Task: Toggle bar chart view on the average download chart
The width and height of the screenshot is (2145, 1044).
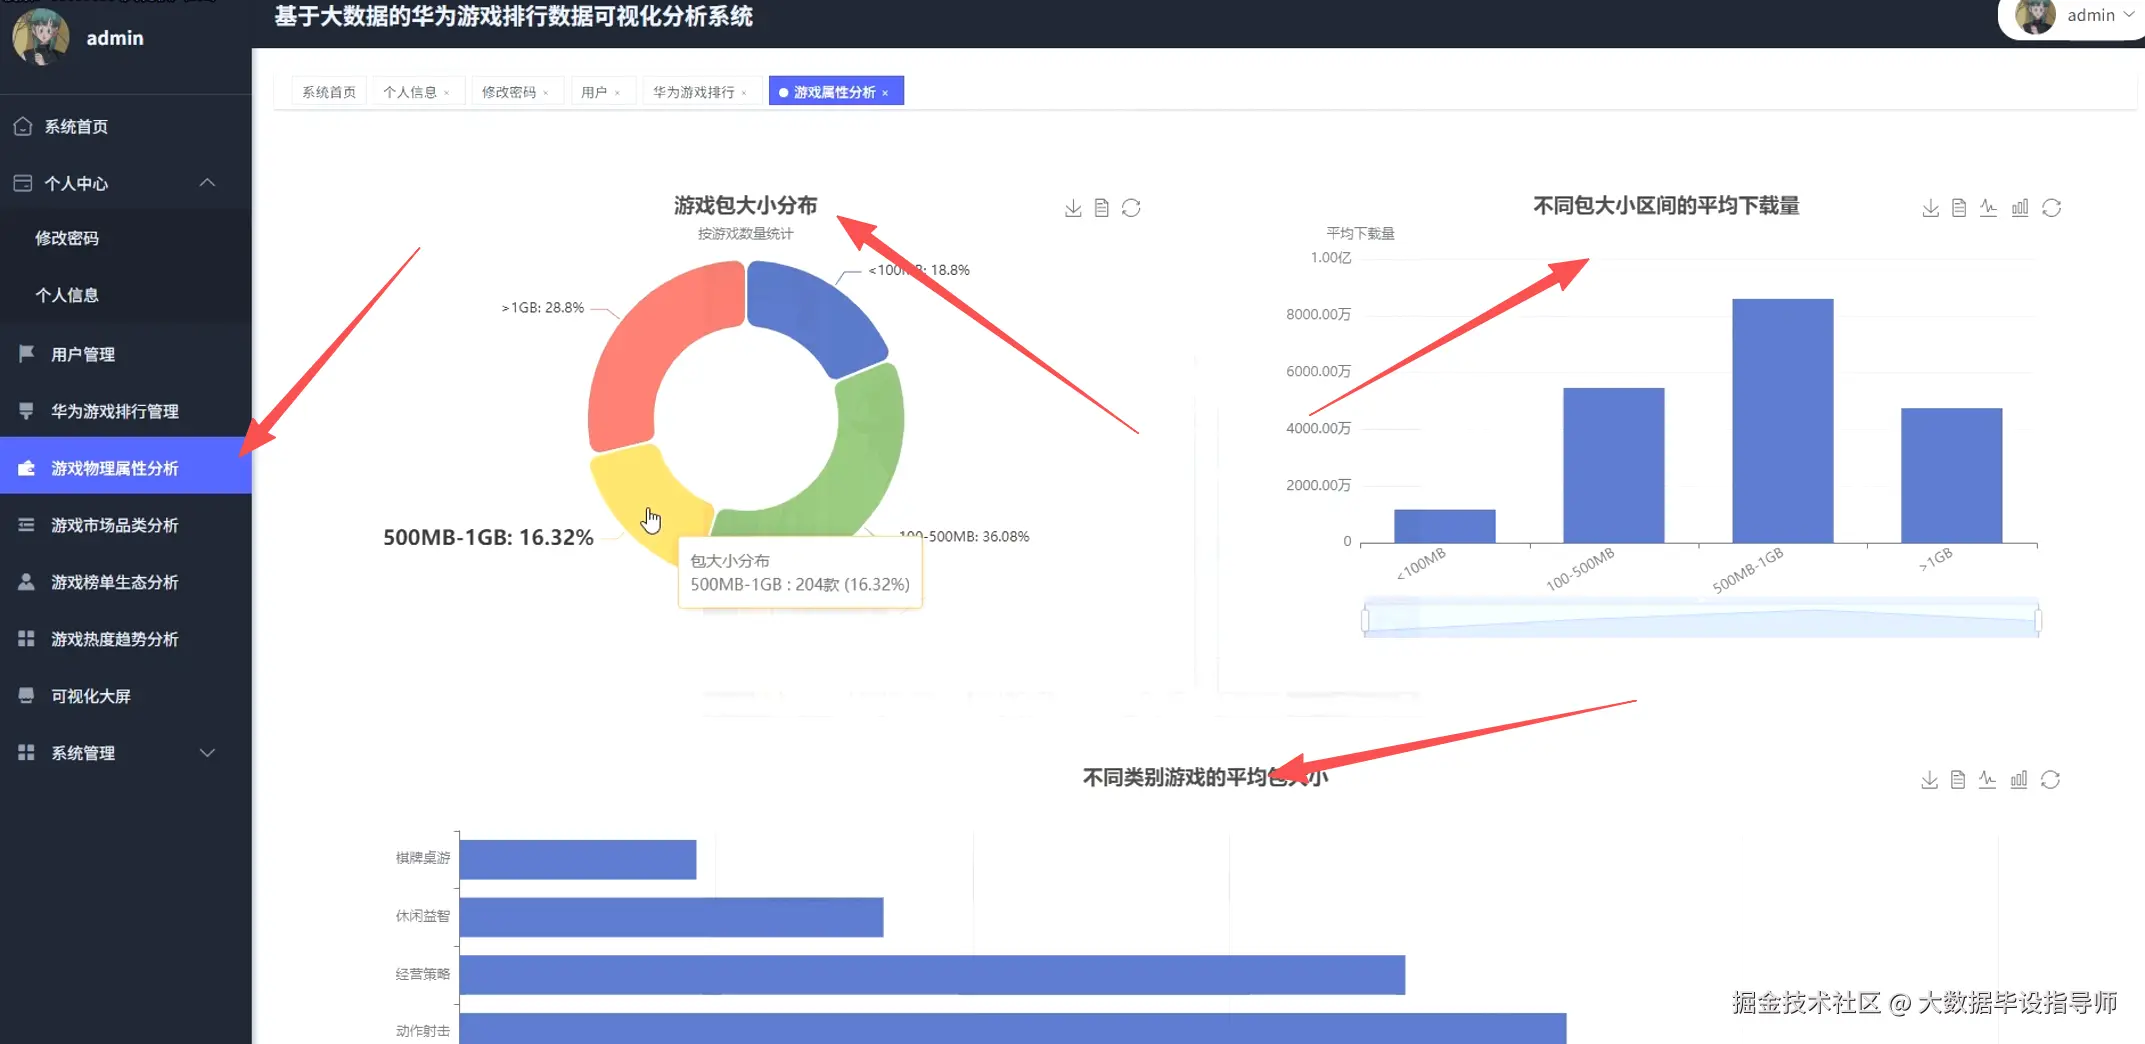Action: tap(2020, 207)
